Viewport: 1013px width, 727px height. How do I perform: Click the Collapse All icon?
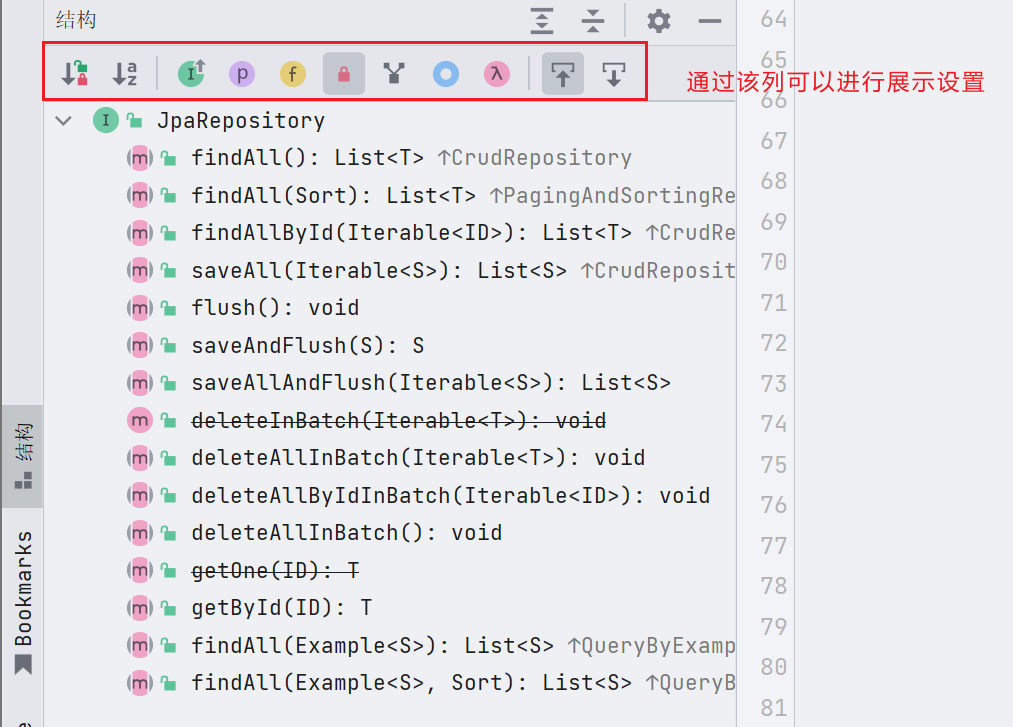(593, 21)
